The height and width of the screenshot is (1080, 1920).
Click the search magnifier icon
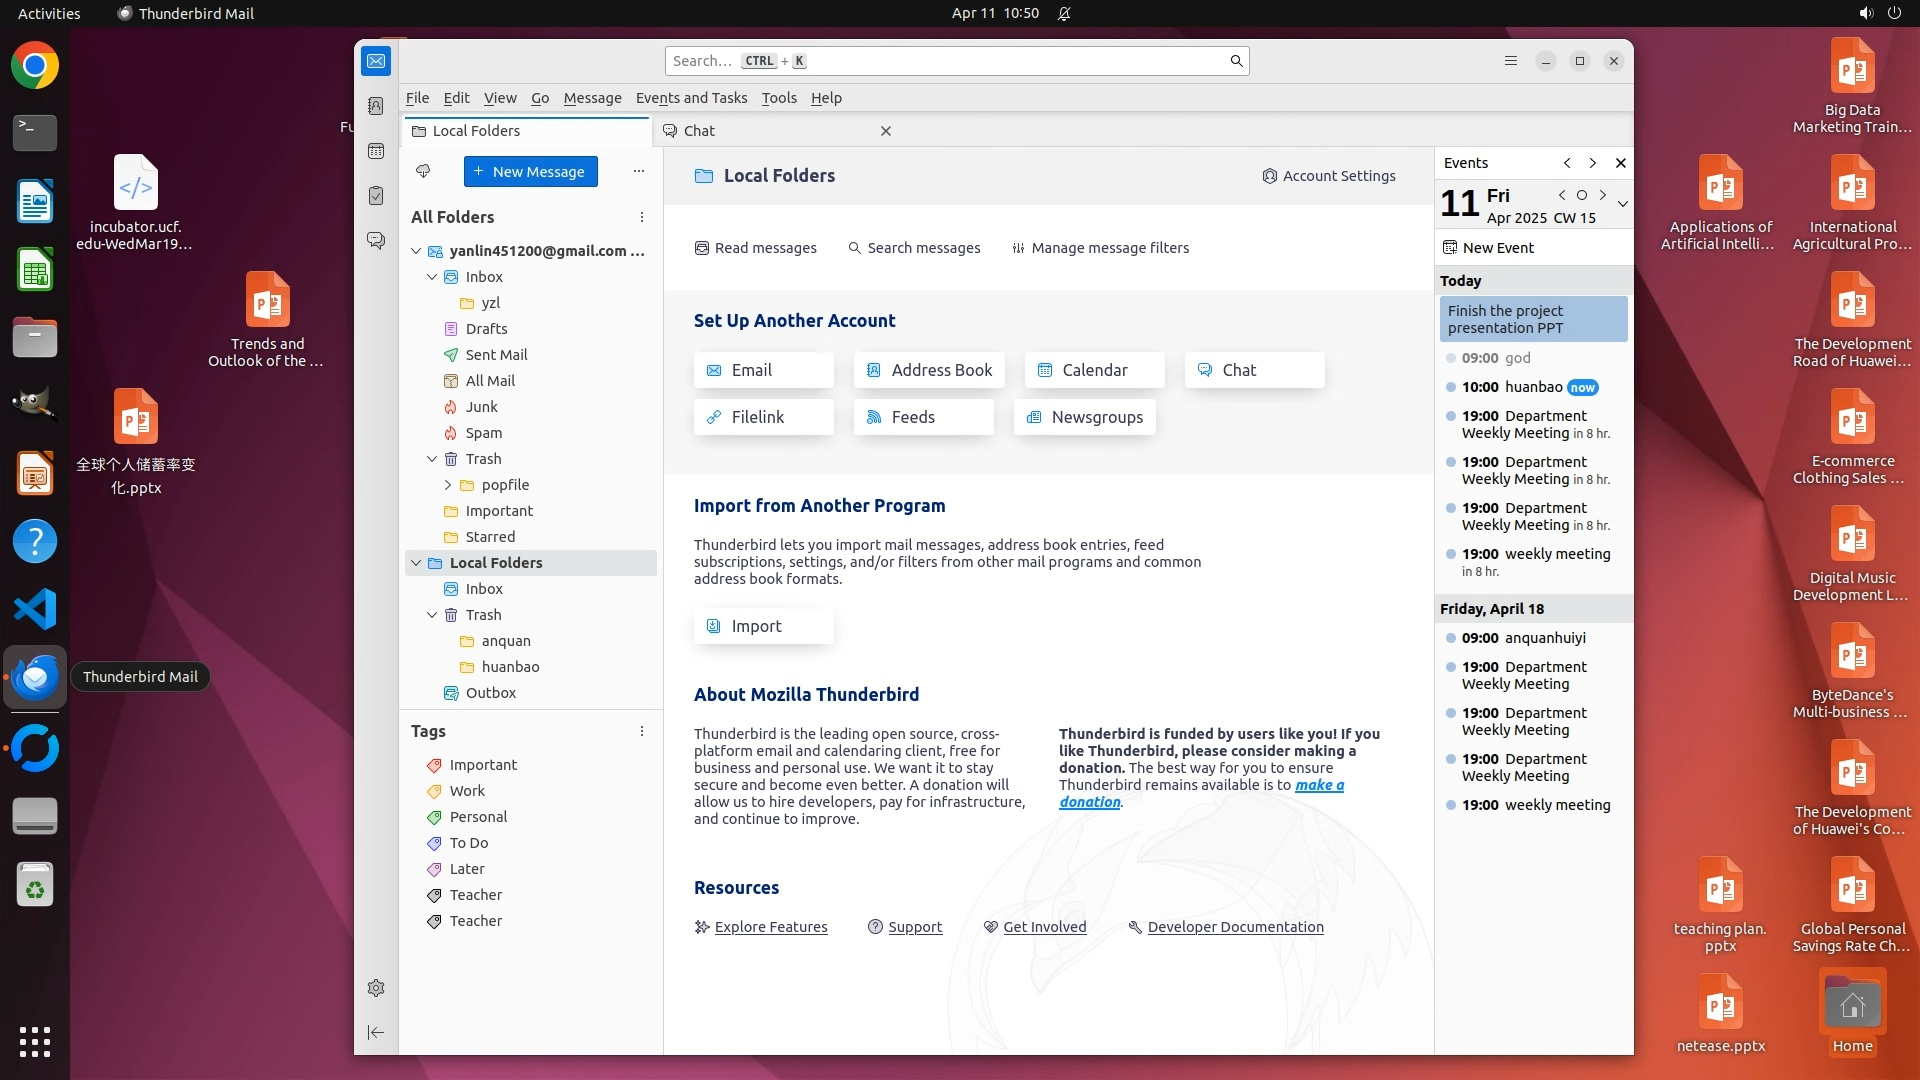[1237, 61]
